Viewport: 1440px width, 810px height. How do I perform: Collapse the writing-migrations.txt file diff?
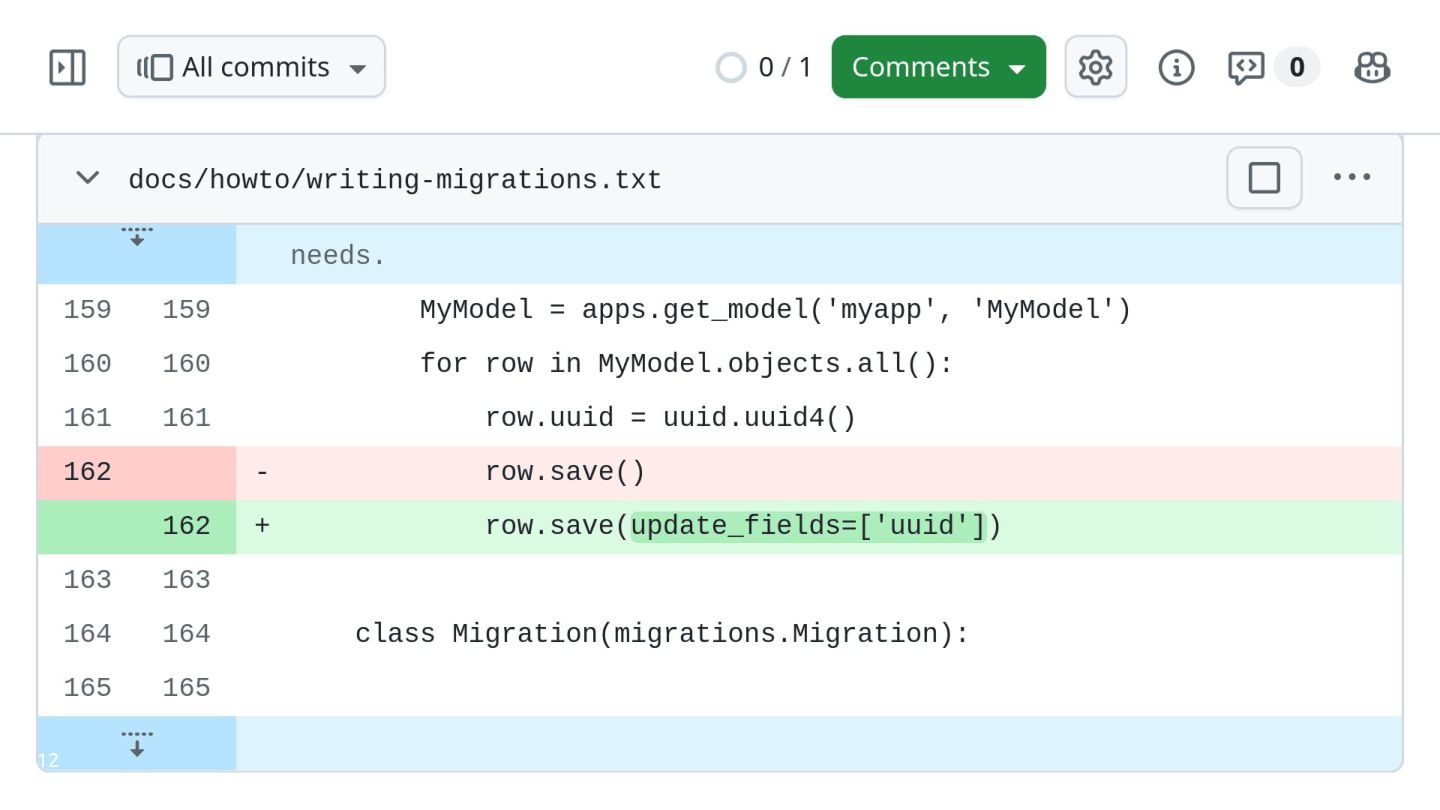88,178
